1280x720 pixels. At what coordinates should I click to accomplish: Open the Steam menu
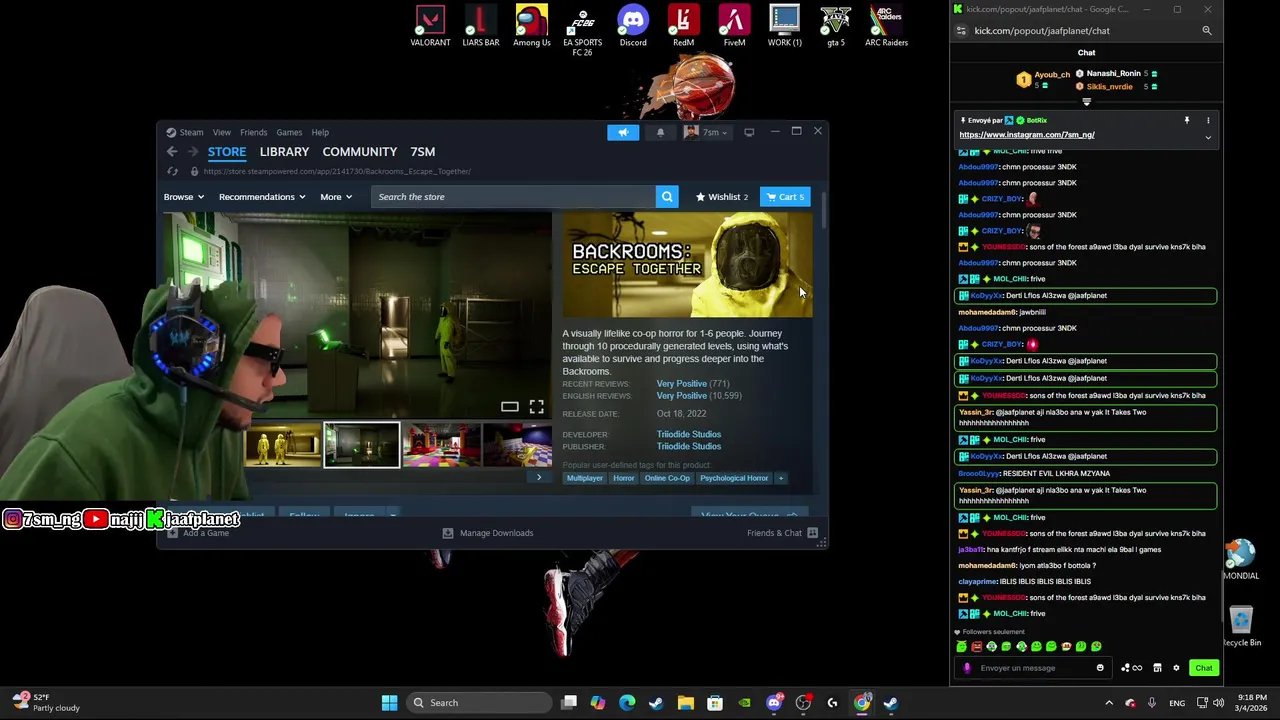[x=185, y=132]
